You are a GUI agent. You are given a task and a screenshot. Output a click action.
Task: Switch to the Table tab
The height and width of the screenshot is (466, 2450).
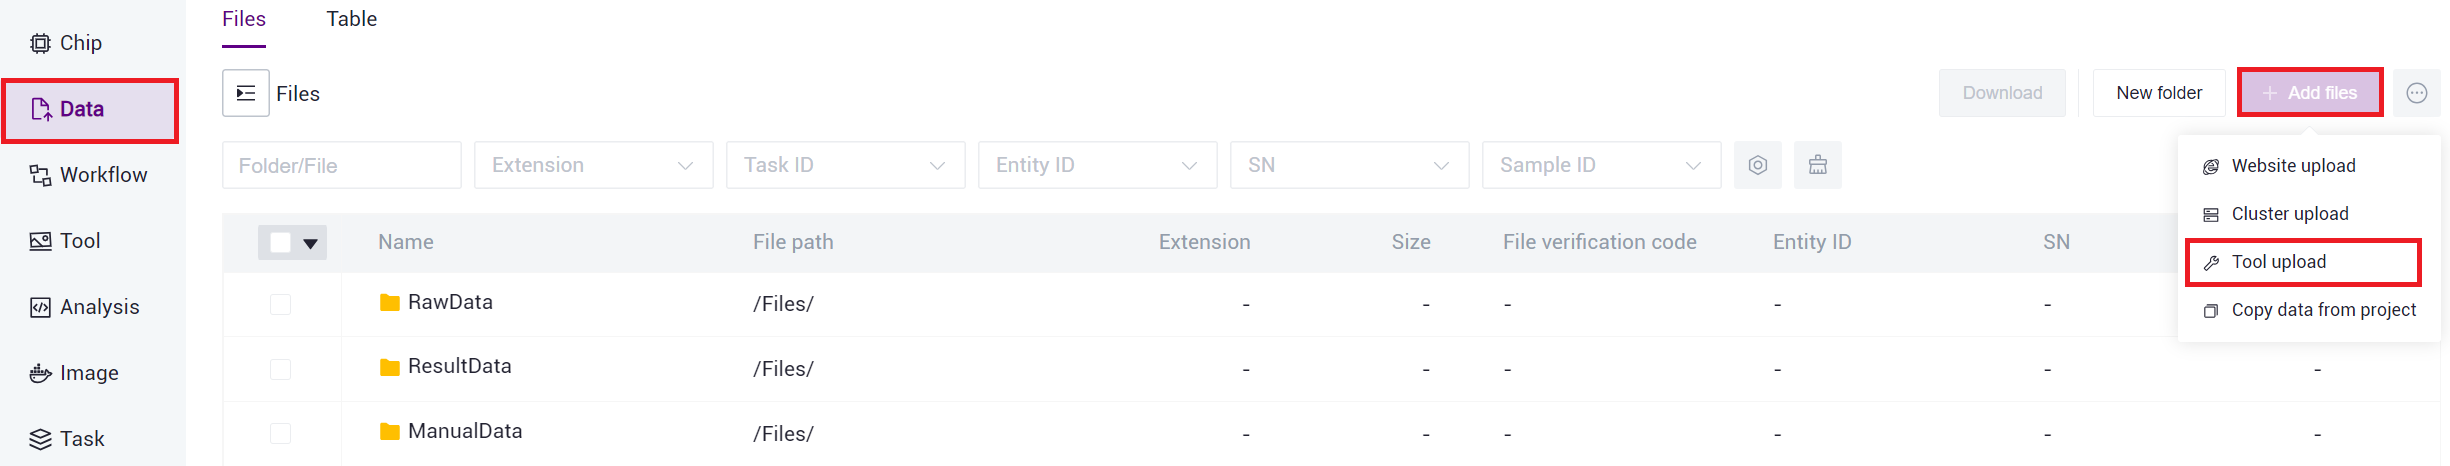351,19
